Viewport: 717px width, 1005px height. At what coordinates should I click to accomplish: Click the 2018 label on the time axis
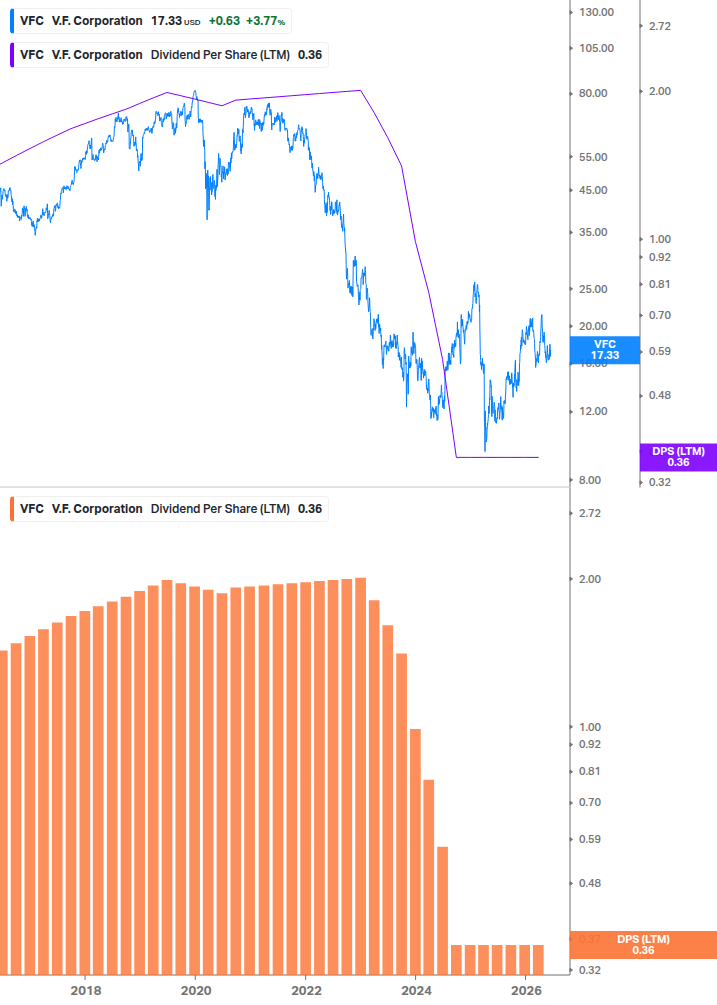tap(86, 991)
